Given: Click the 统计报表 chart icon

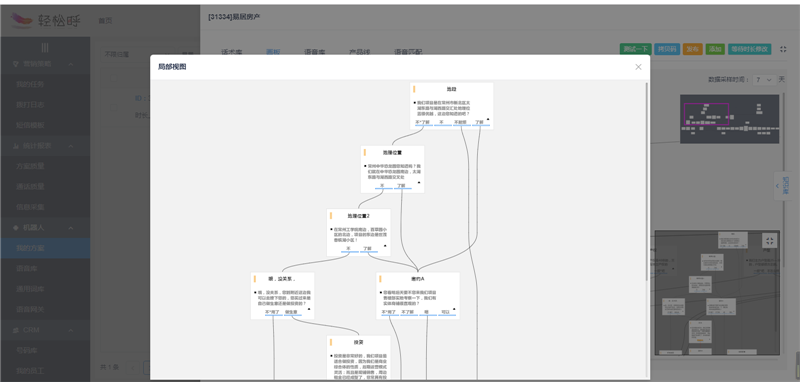Looking at the screenshot, I should click(16, 146).
